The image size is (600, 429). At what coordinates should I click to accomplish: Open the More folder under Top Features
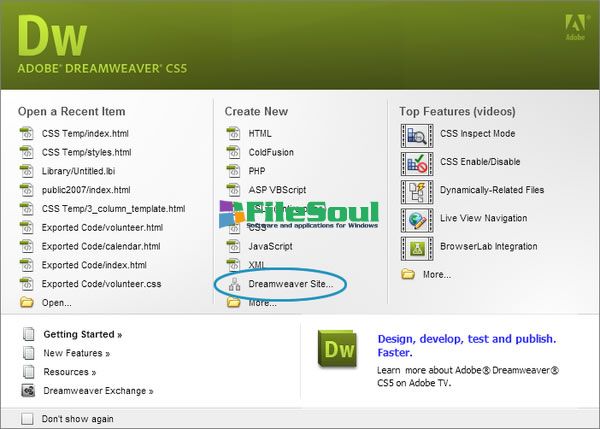[408, 273]
